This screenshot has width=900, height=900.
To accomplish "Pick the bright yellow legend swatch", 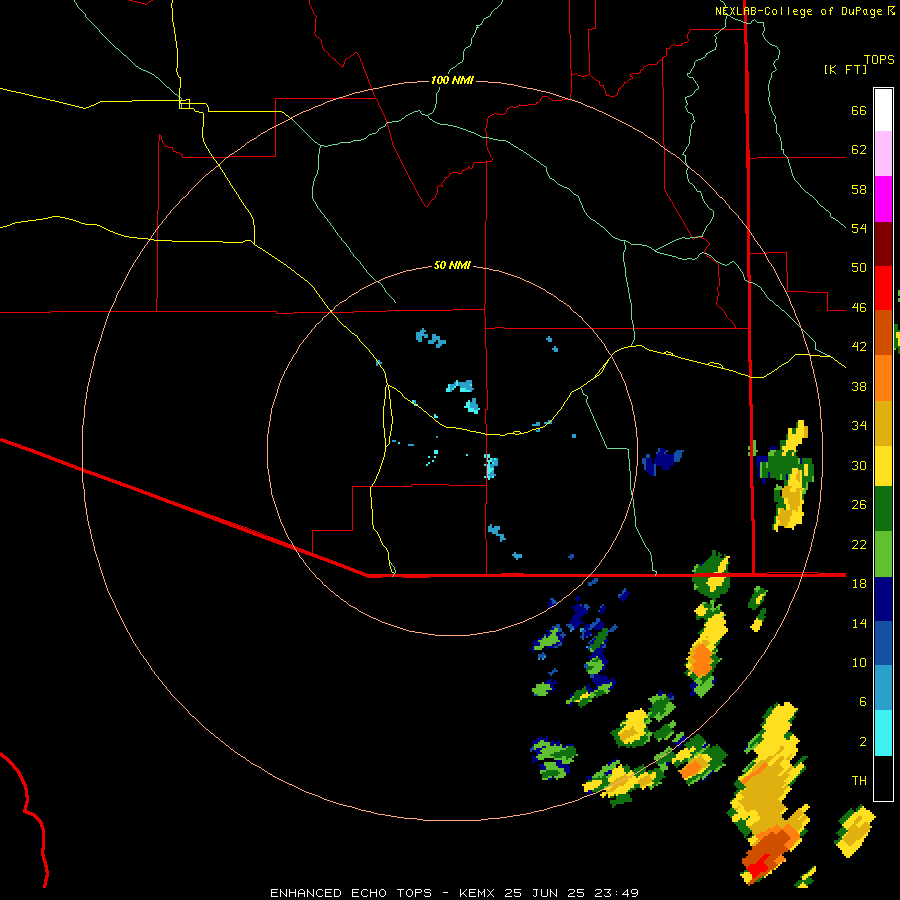I will pyautogui.click(x=883, y=466).
